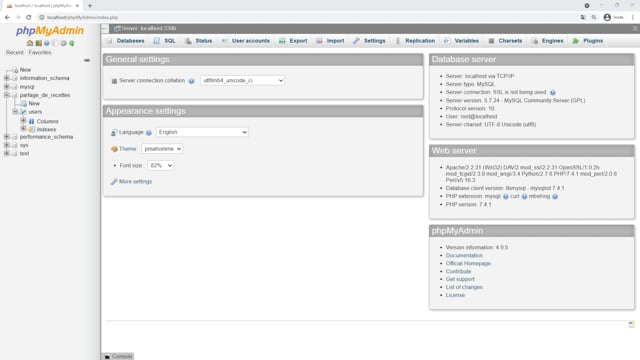Switch to Recent tables in sidebar
Image resolution: width=640 pixels, height=360 pixels.
(15, 53)
